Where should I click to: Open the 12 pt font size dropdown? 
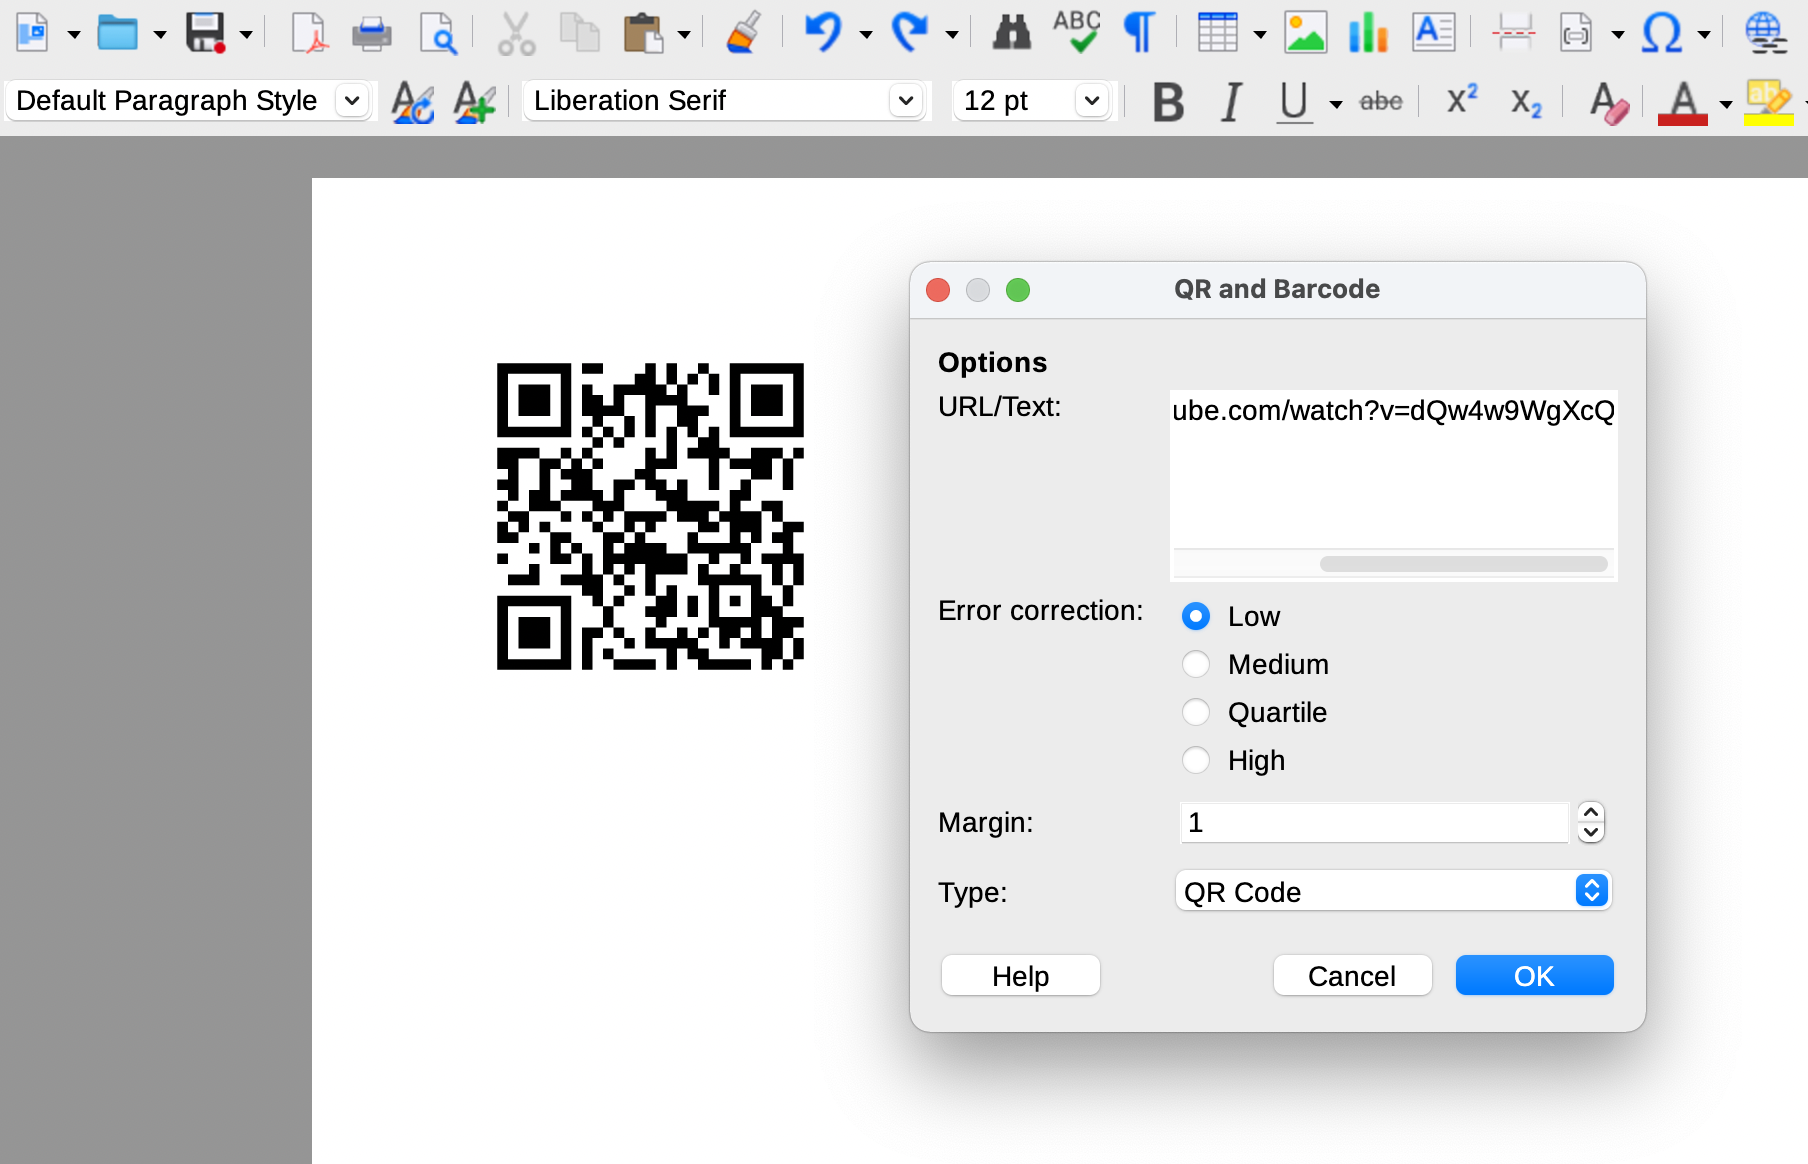pyautogui.click(x=1092, y=101)
